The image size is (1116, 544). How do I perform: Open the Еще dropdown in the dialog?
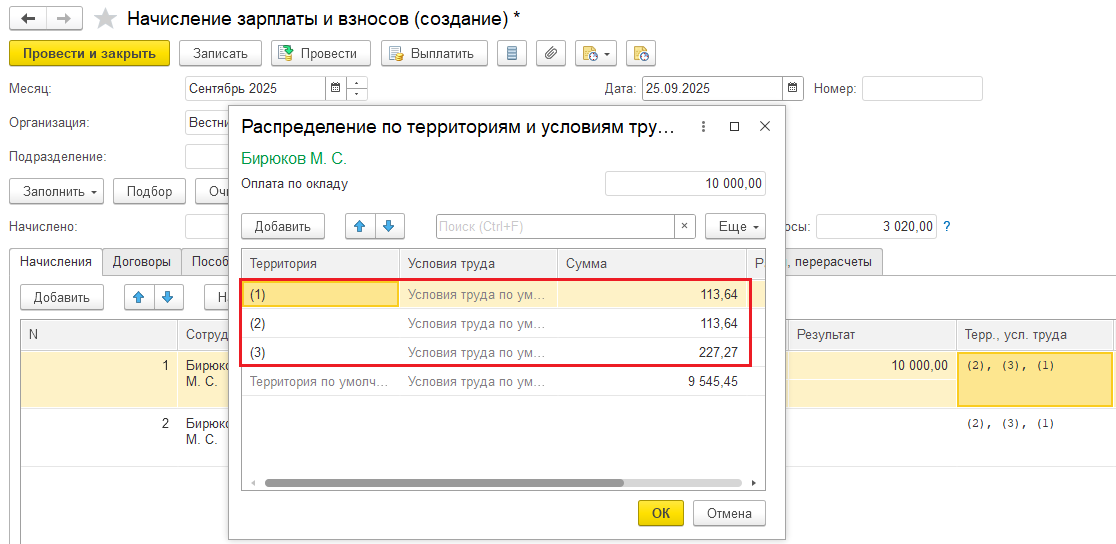click(x=735, y=226)
